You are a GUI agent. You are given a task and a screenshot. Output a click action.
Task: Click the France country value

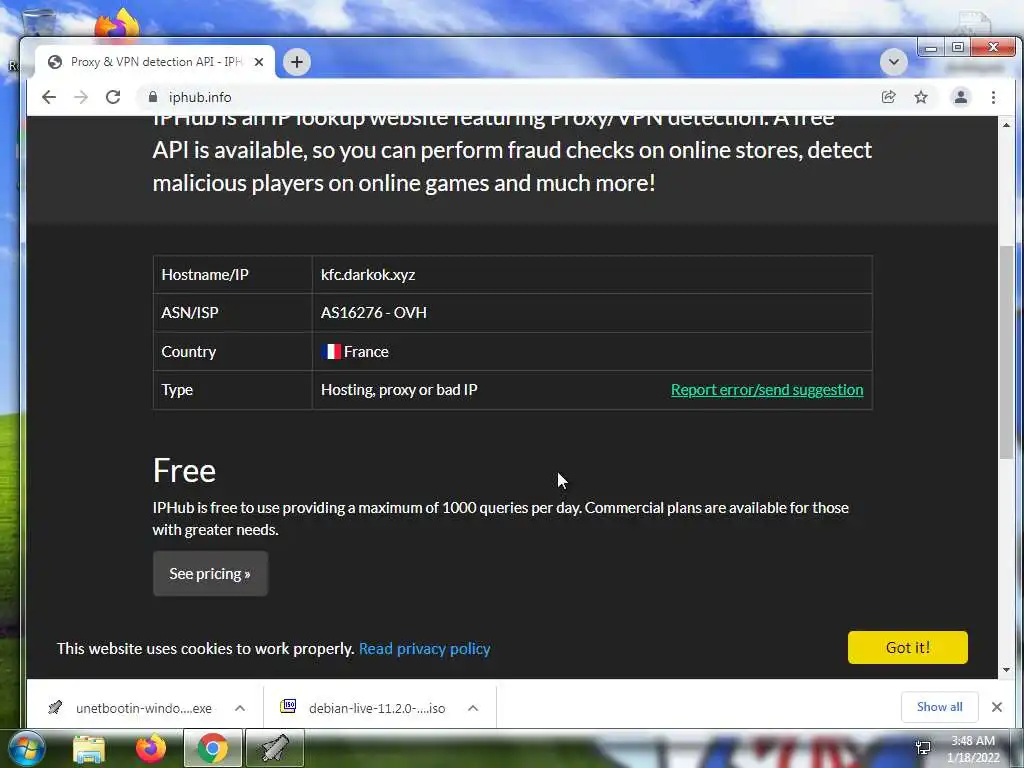click(366, 351)
